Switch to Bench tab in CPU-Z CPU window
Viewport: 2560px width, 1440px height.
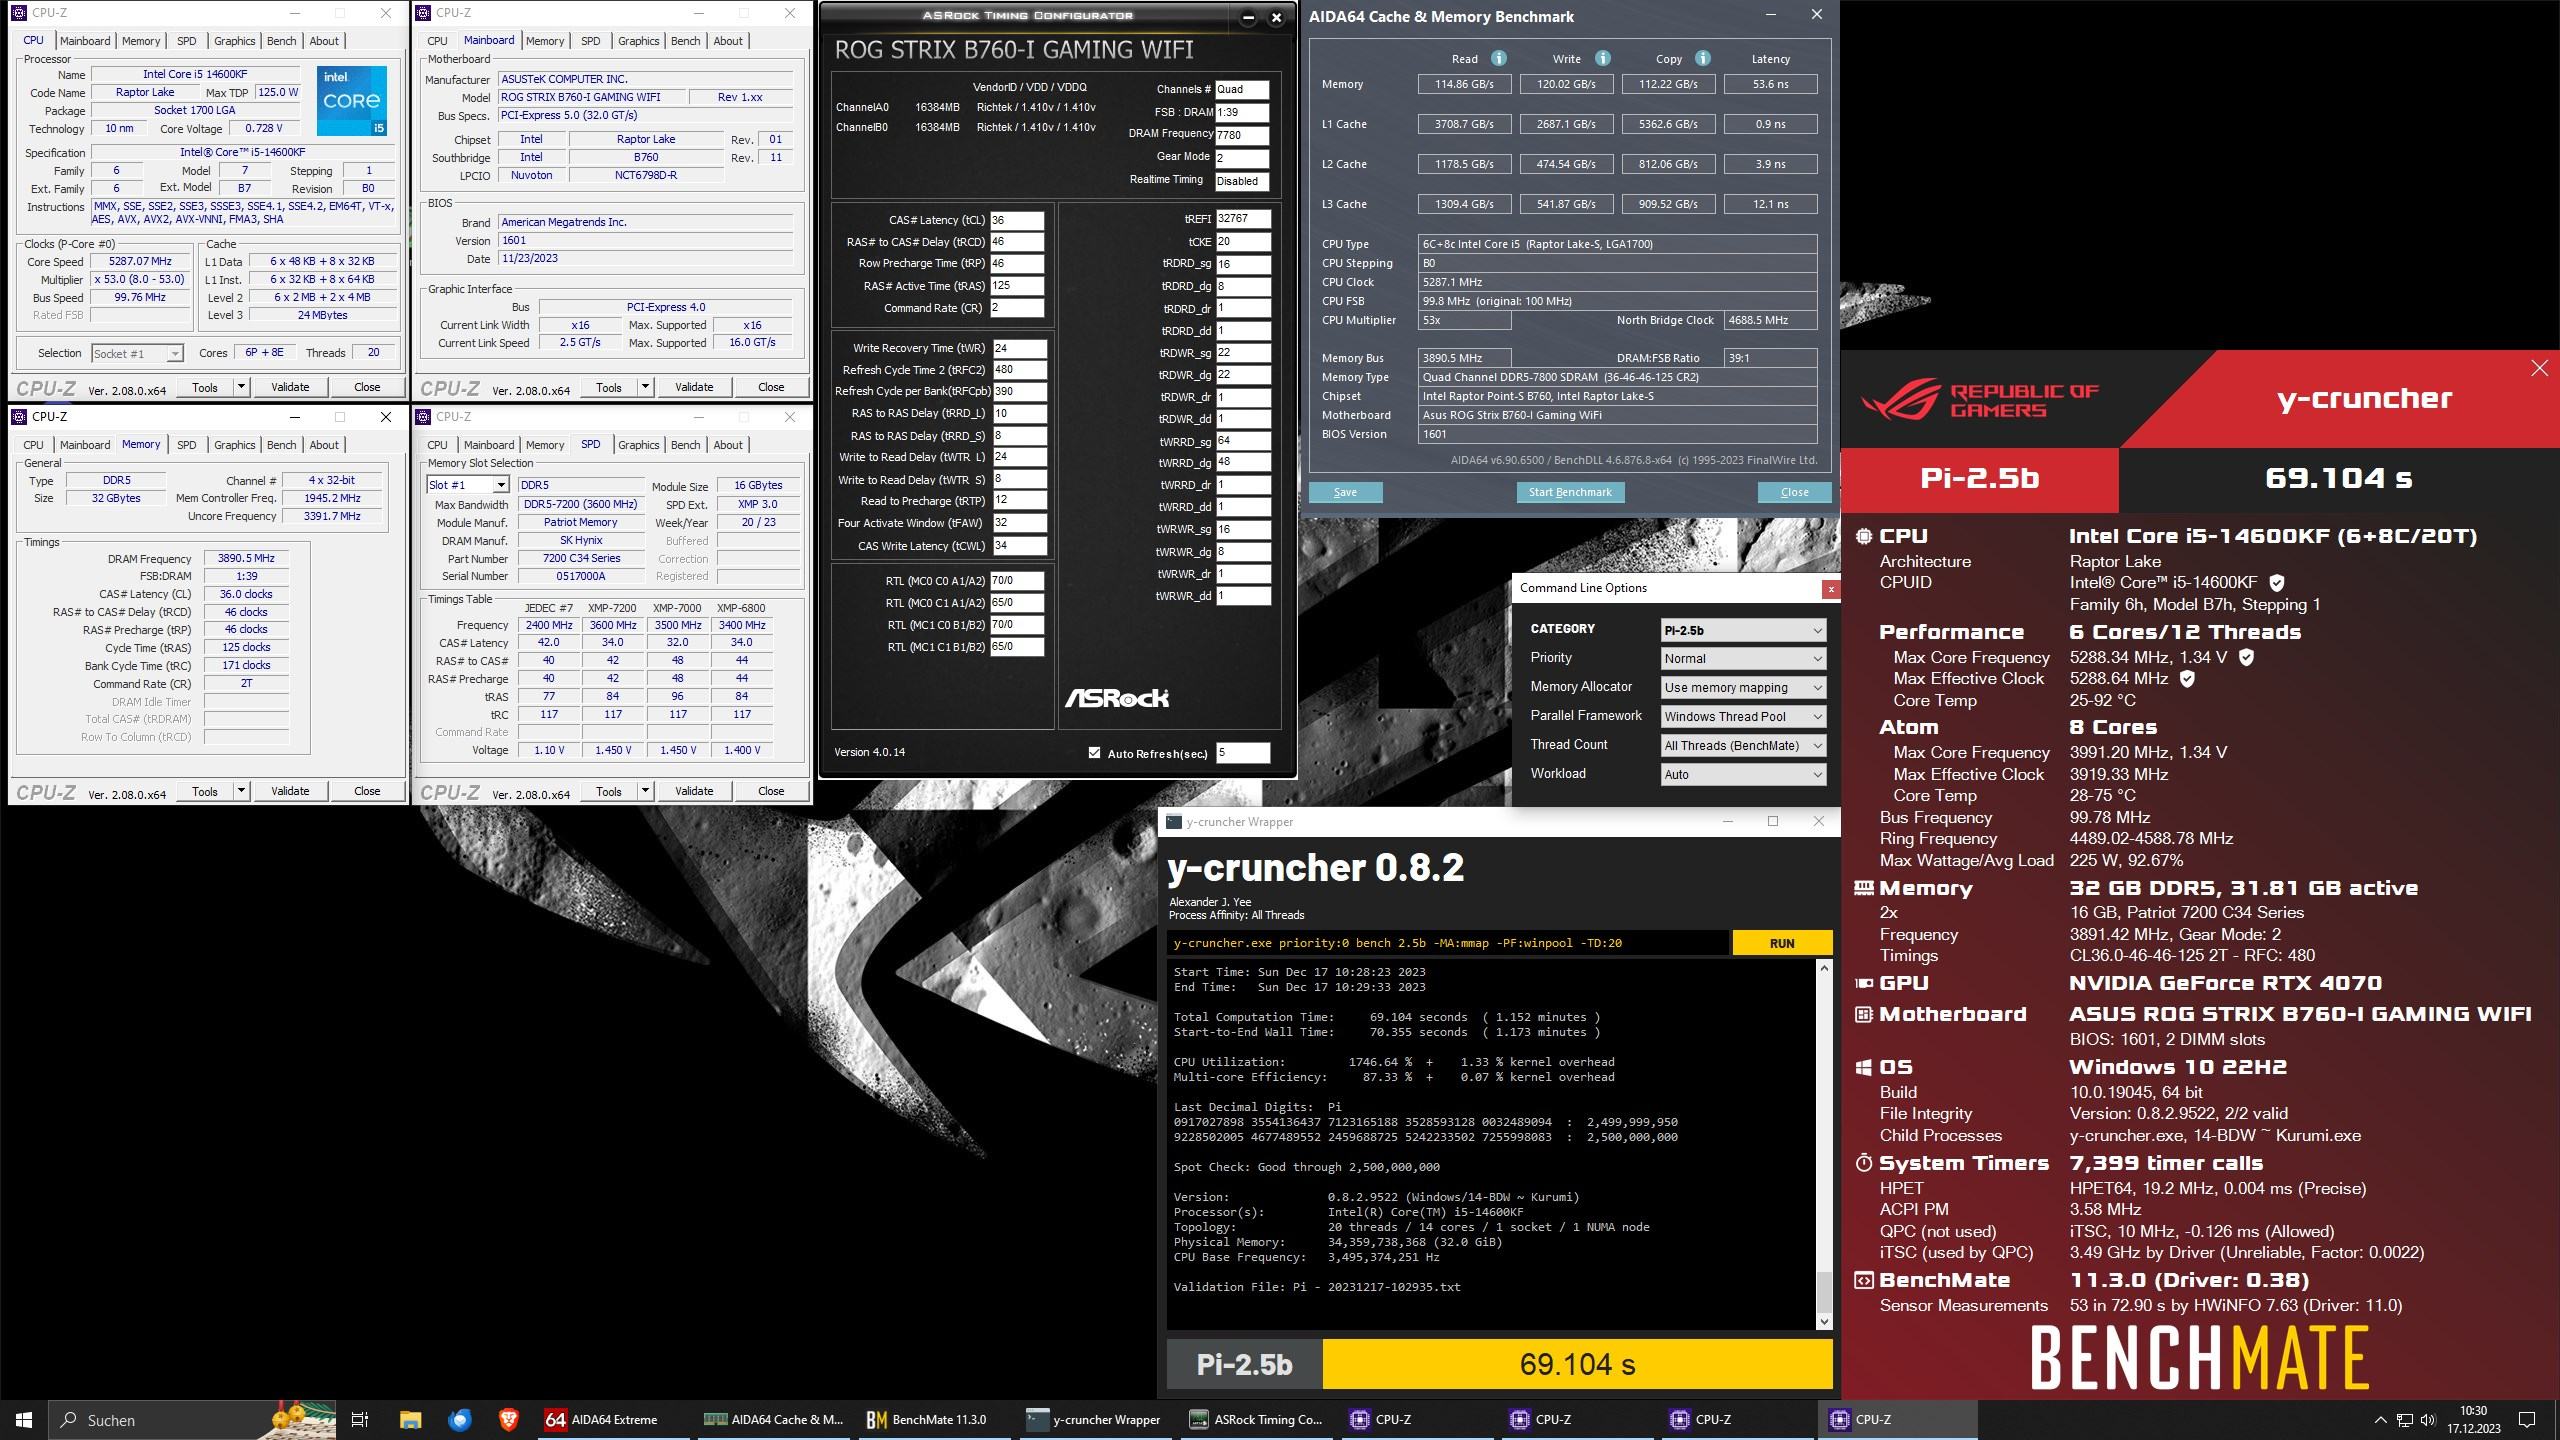coord(281,41)
